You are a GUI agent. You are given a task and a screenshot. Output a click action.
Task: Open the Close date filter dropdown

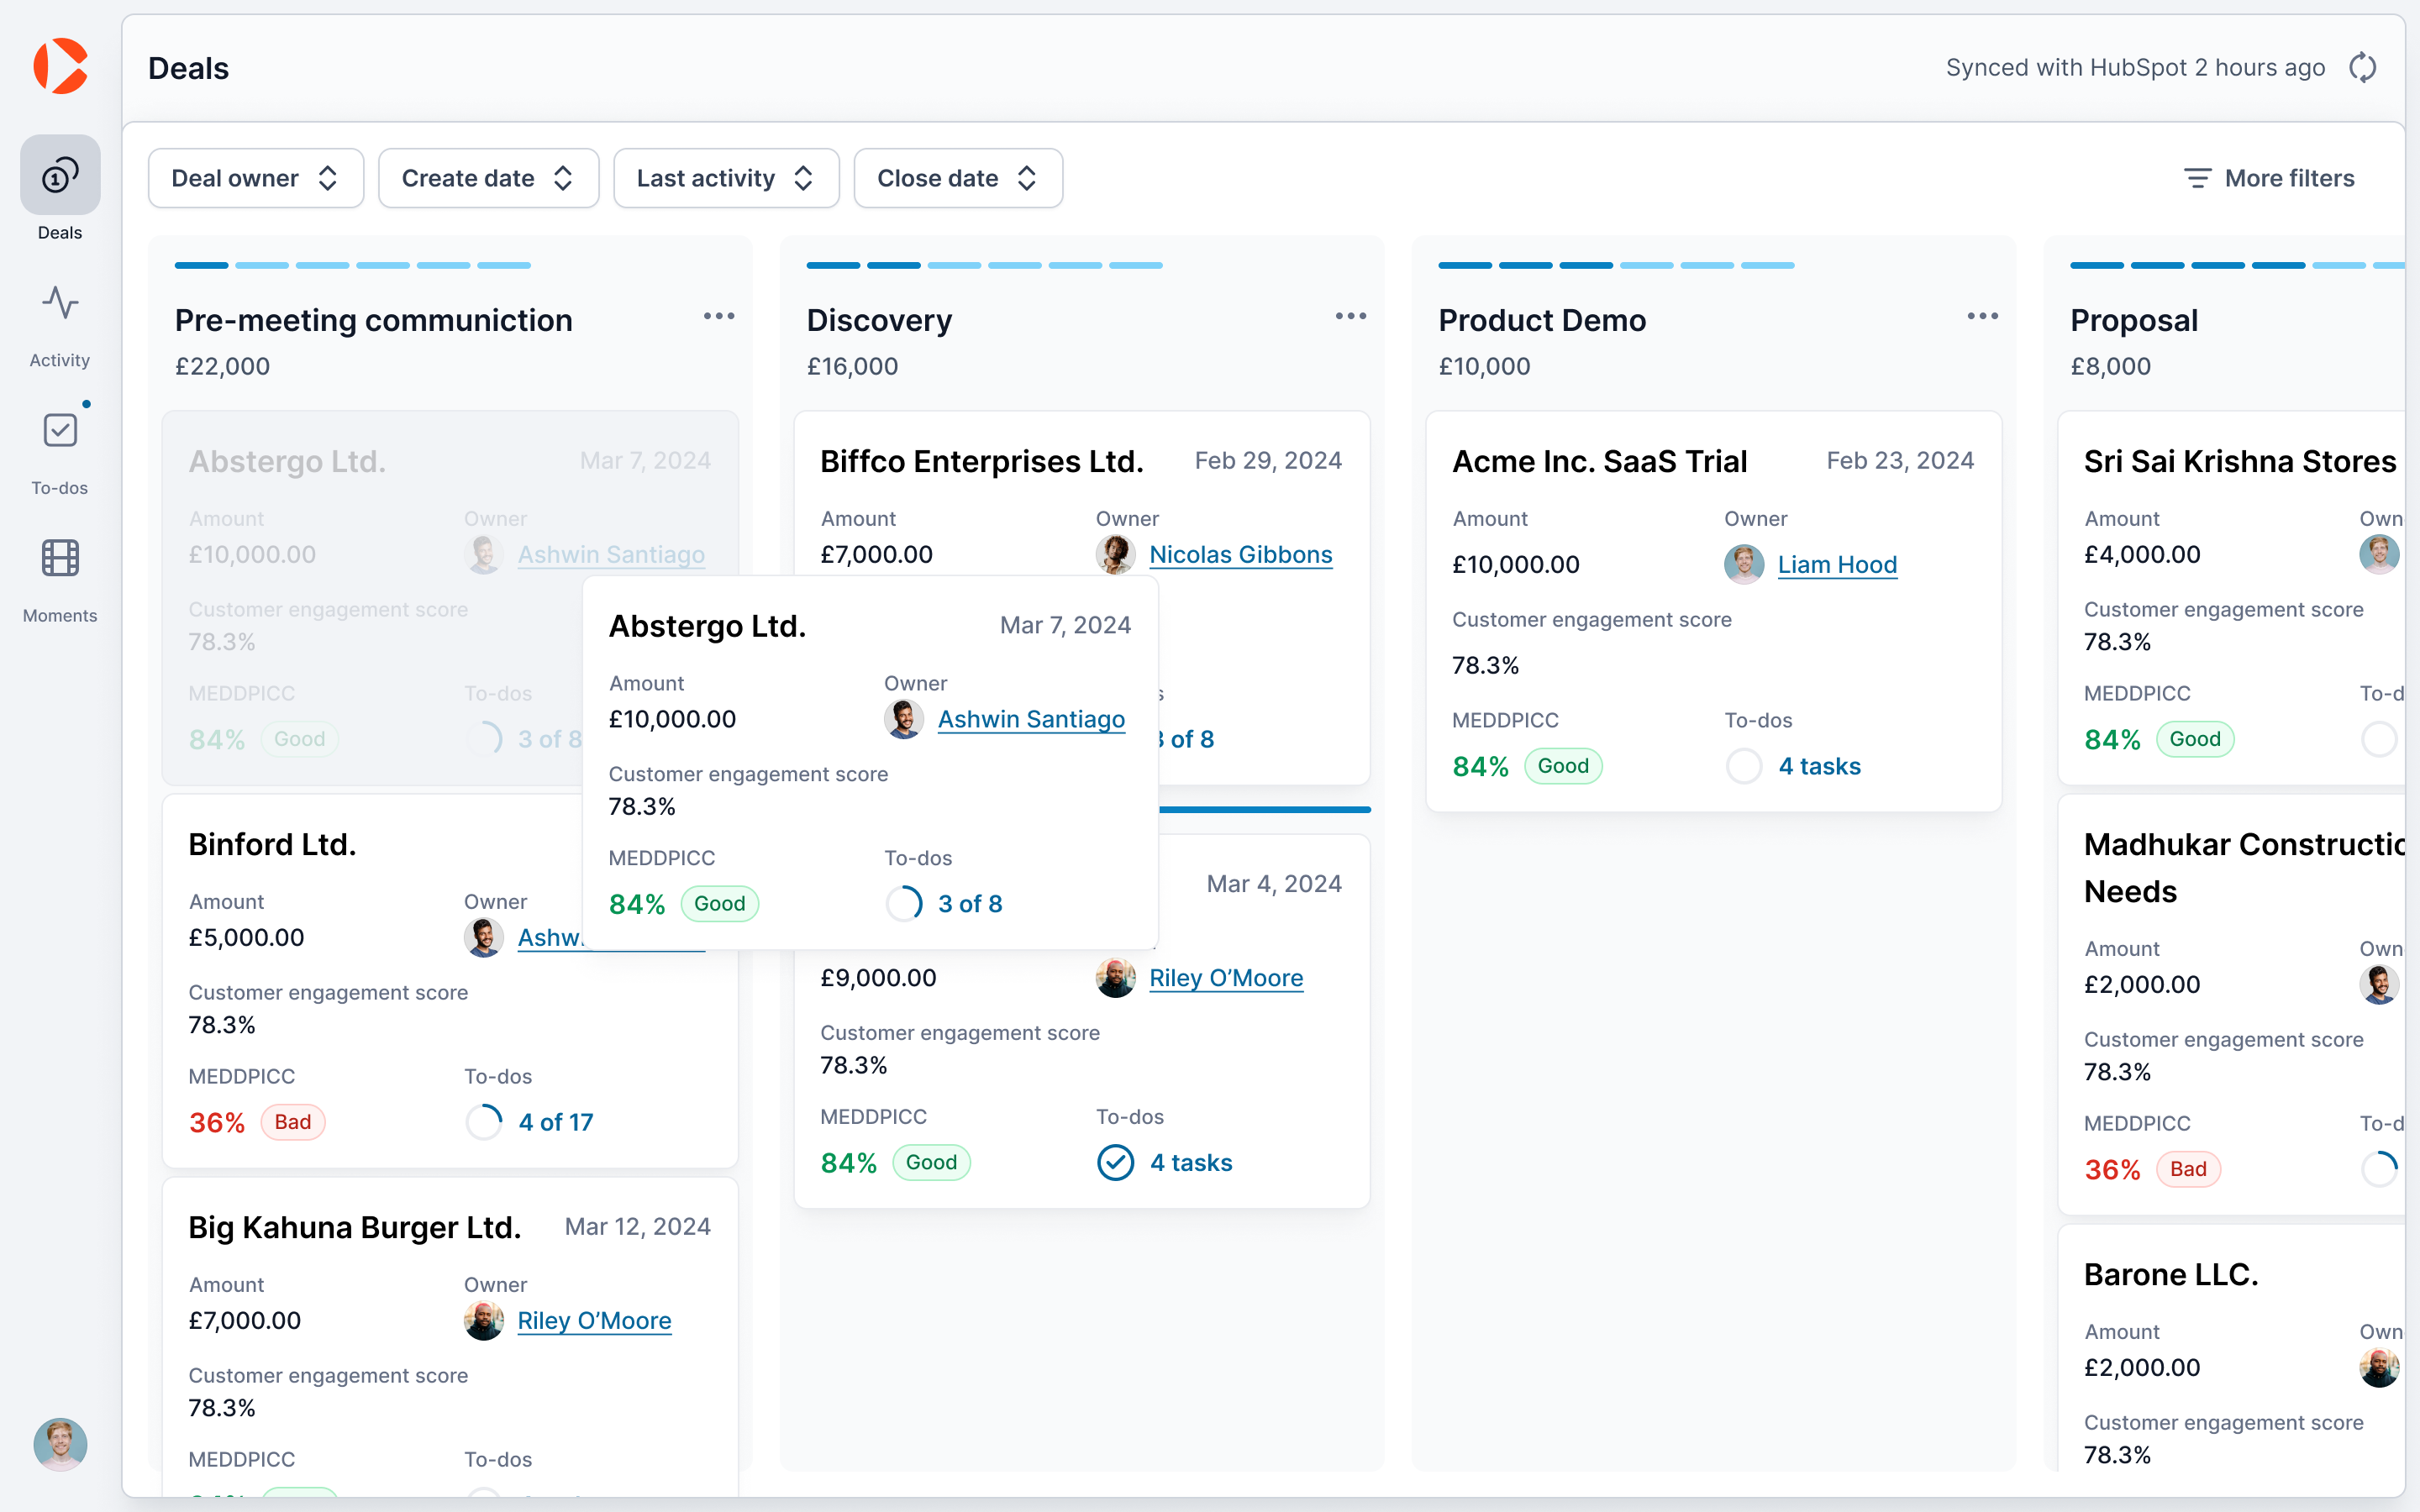coord(956,177)
